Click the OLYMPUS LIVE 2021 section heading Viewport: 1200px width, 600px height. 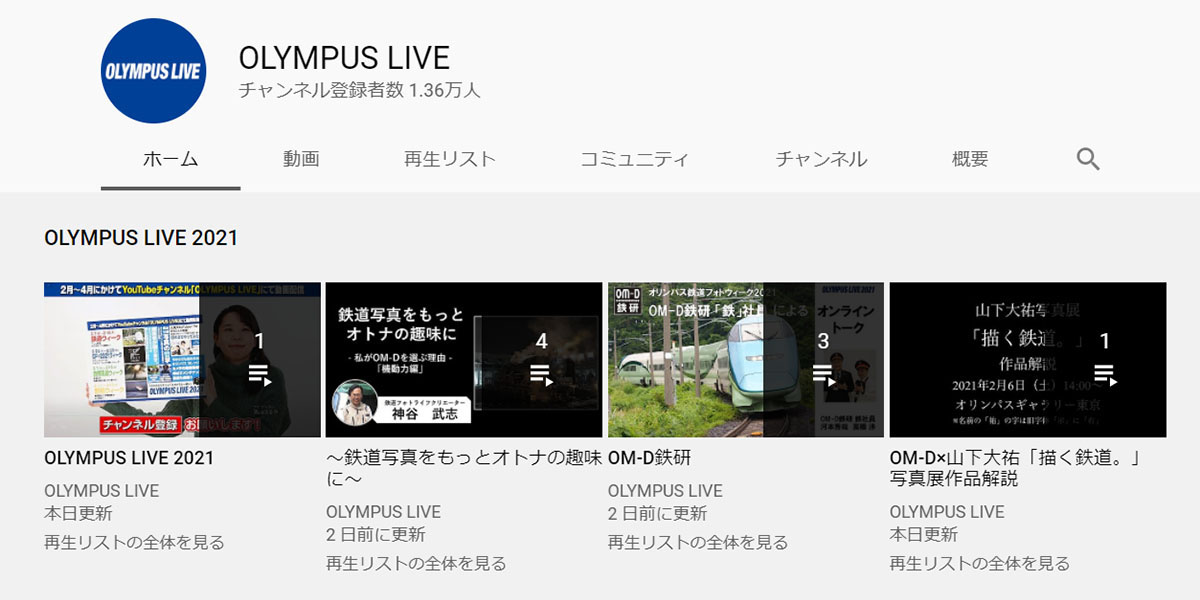(x=141, y=238)
